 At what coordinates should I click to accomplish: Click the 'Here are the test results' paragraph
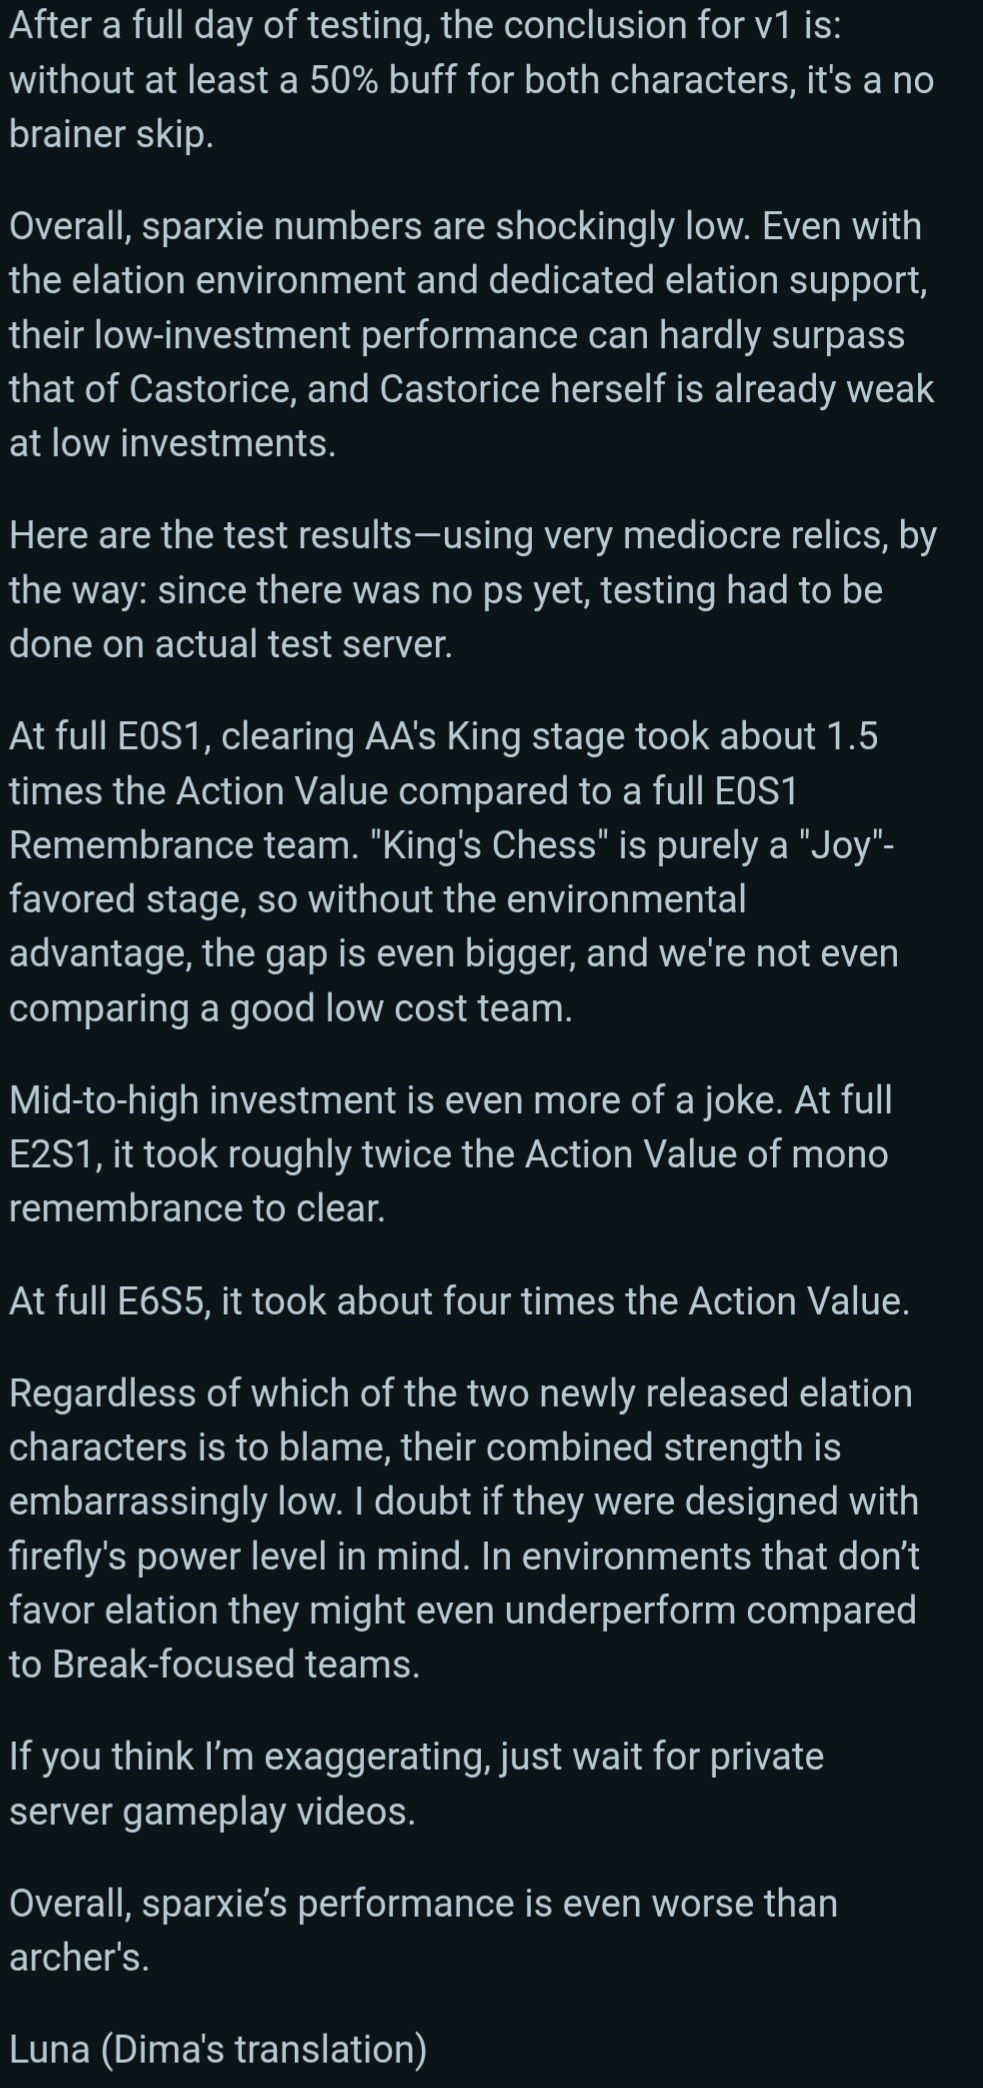(x=472, y=589)
